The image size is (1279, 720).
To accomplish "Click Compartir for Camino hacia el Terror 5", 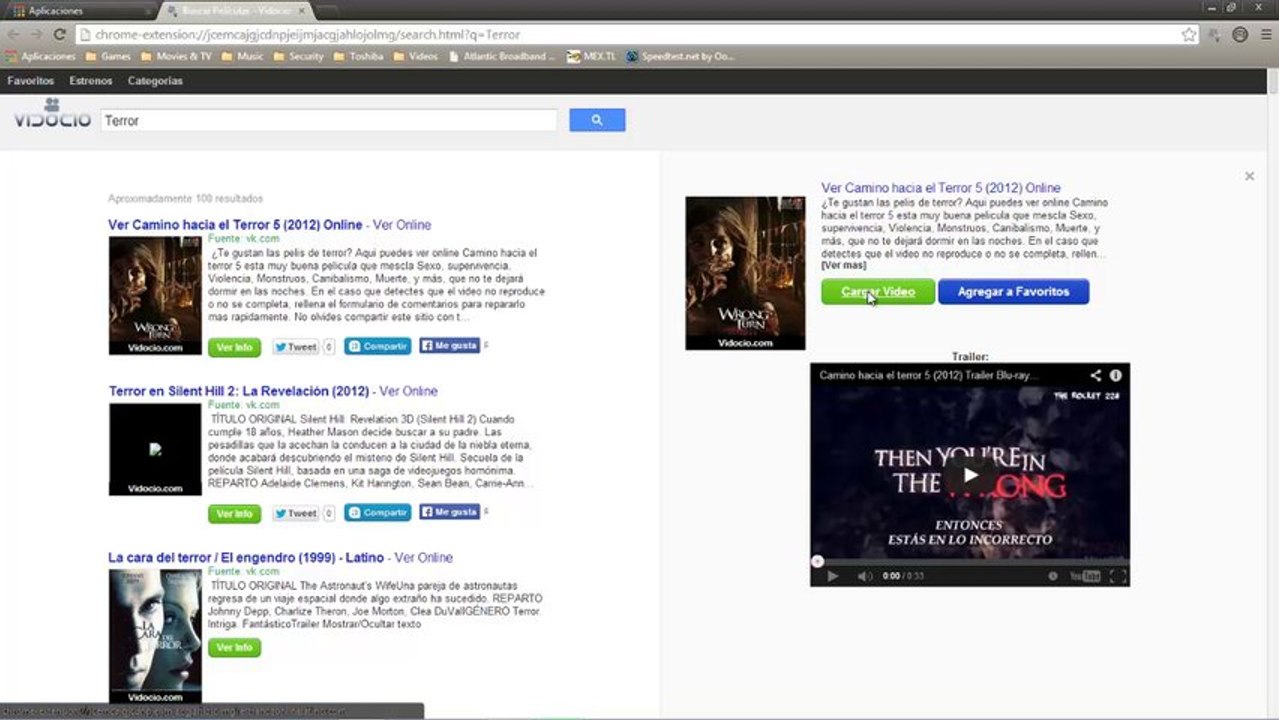I will pyautogui.click(x=378, y=346).
